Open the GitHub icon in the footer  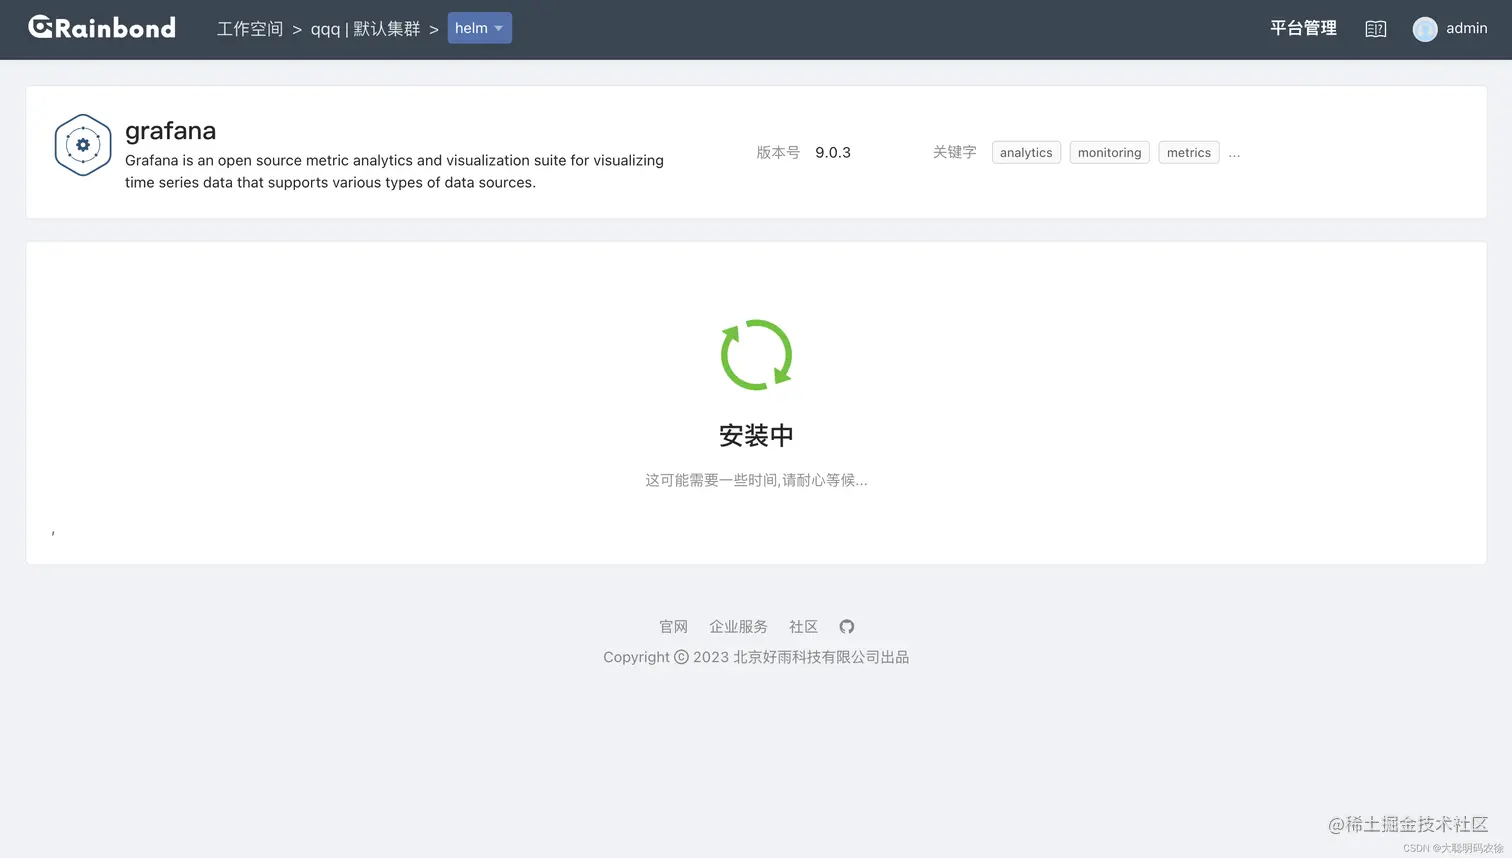pos(847,627)
